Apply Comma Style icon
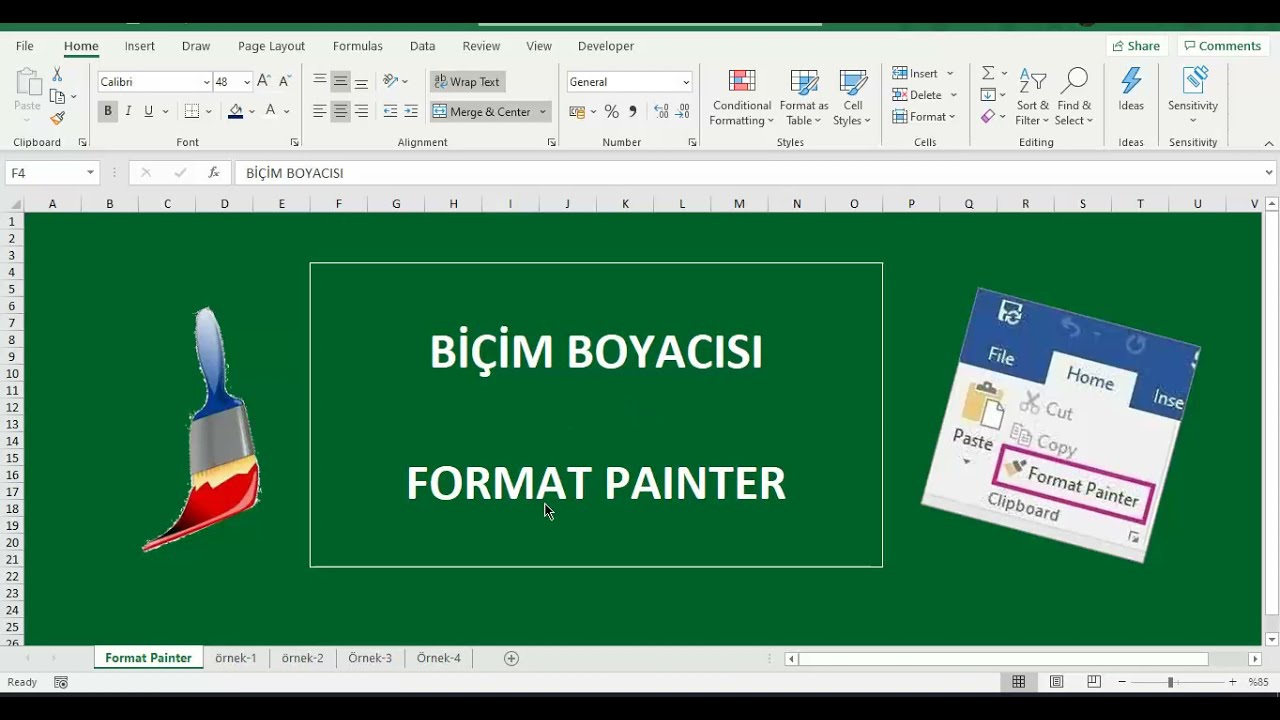The image size is (1280, 720). (632, 111)
